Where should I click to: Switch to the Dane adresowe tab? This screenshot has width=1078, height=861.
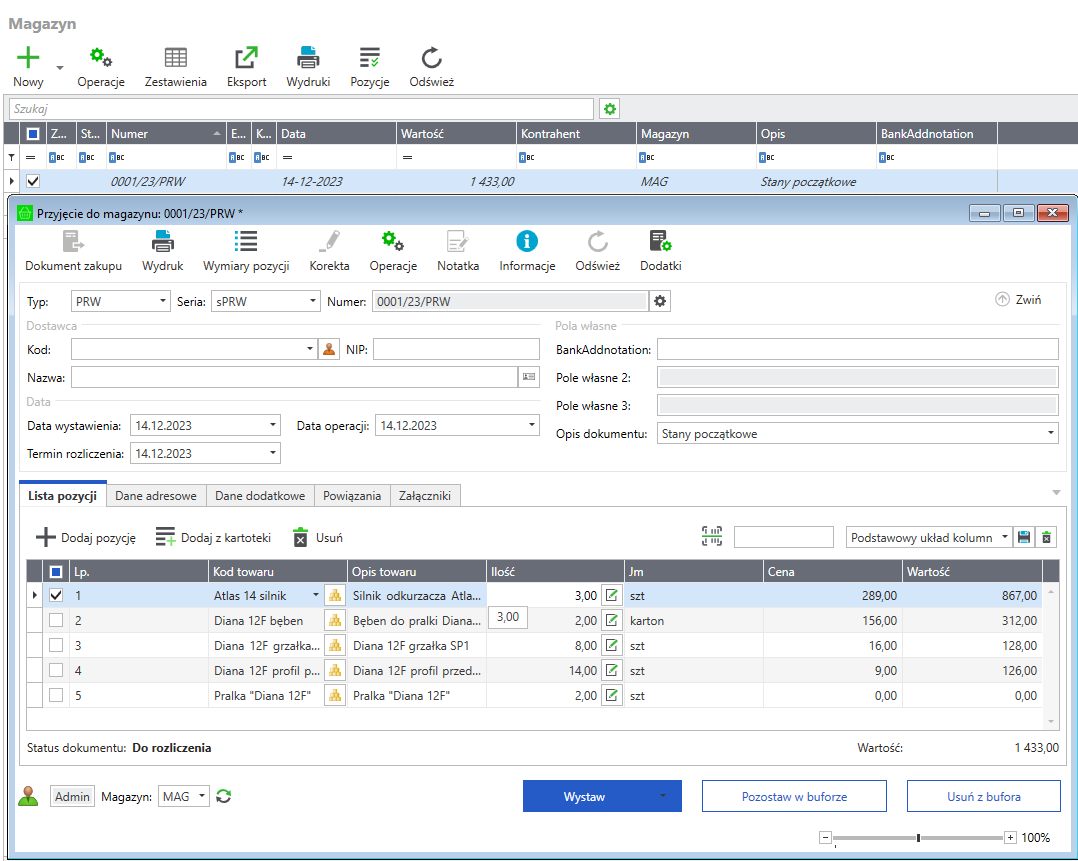(x=156, y=496)
